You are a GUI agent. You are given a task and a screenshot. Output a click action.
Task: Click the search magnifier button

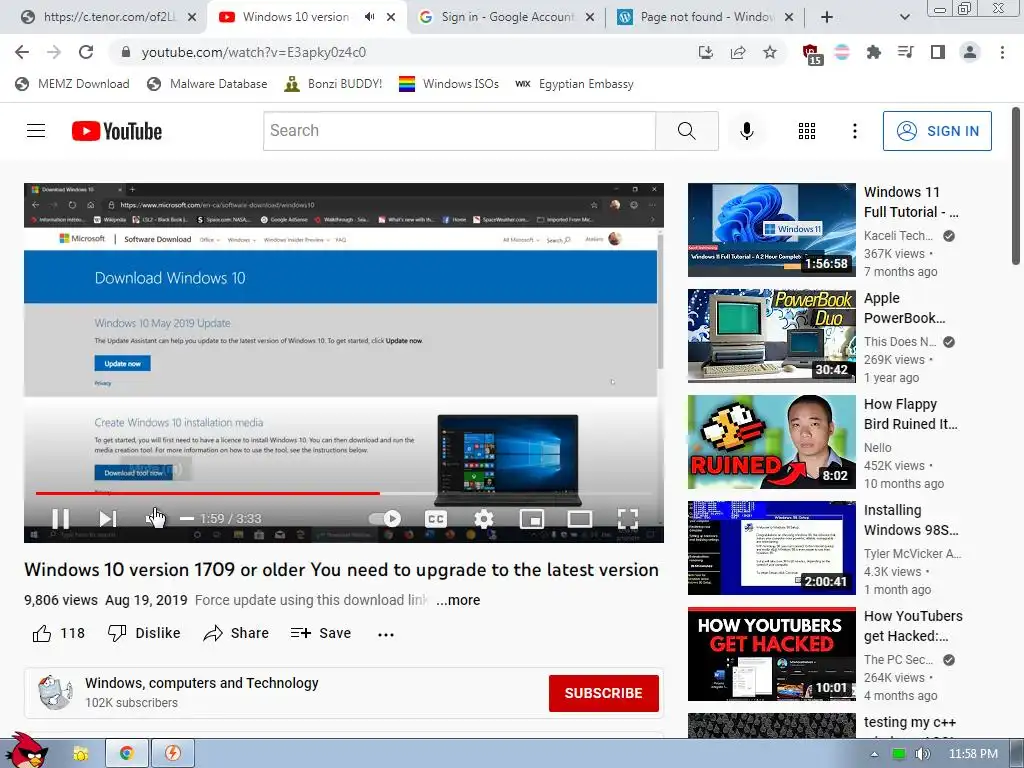pyautogui.click(x=686, y=131)
